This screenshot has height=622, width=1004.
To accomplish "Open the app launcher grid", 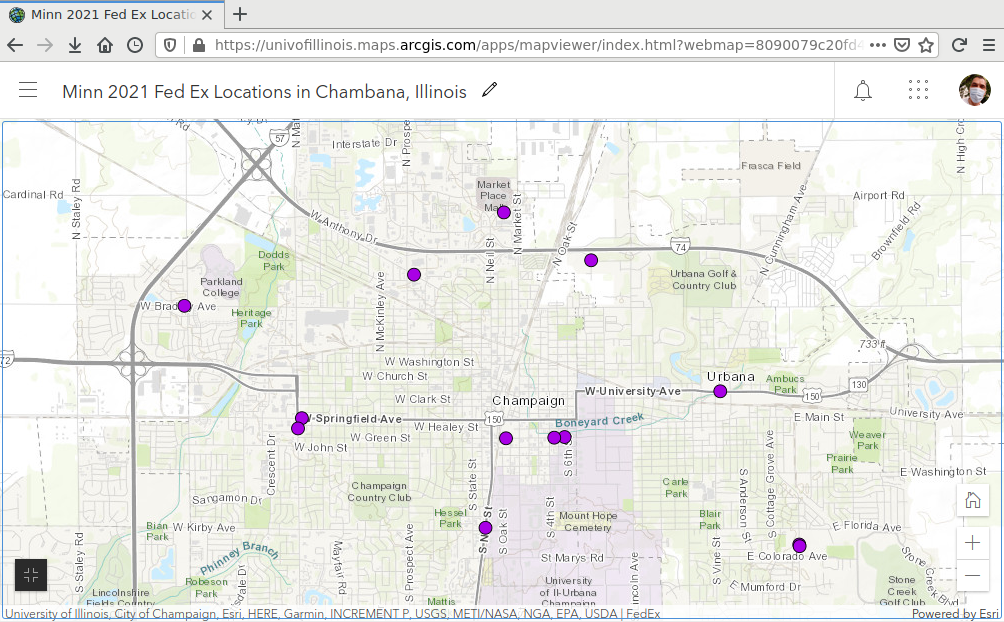I will [918, 91].
